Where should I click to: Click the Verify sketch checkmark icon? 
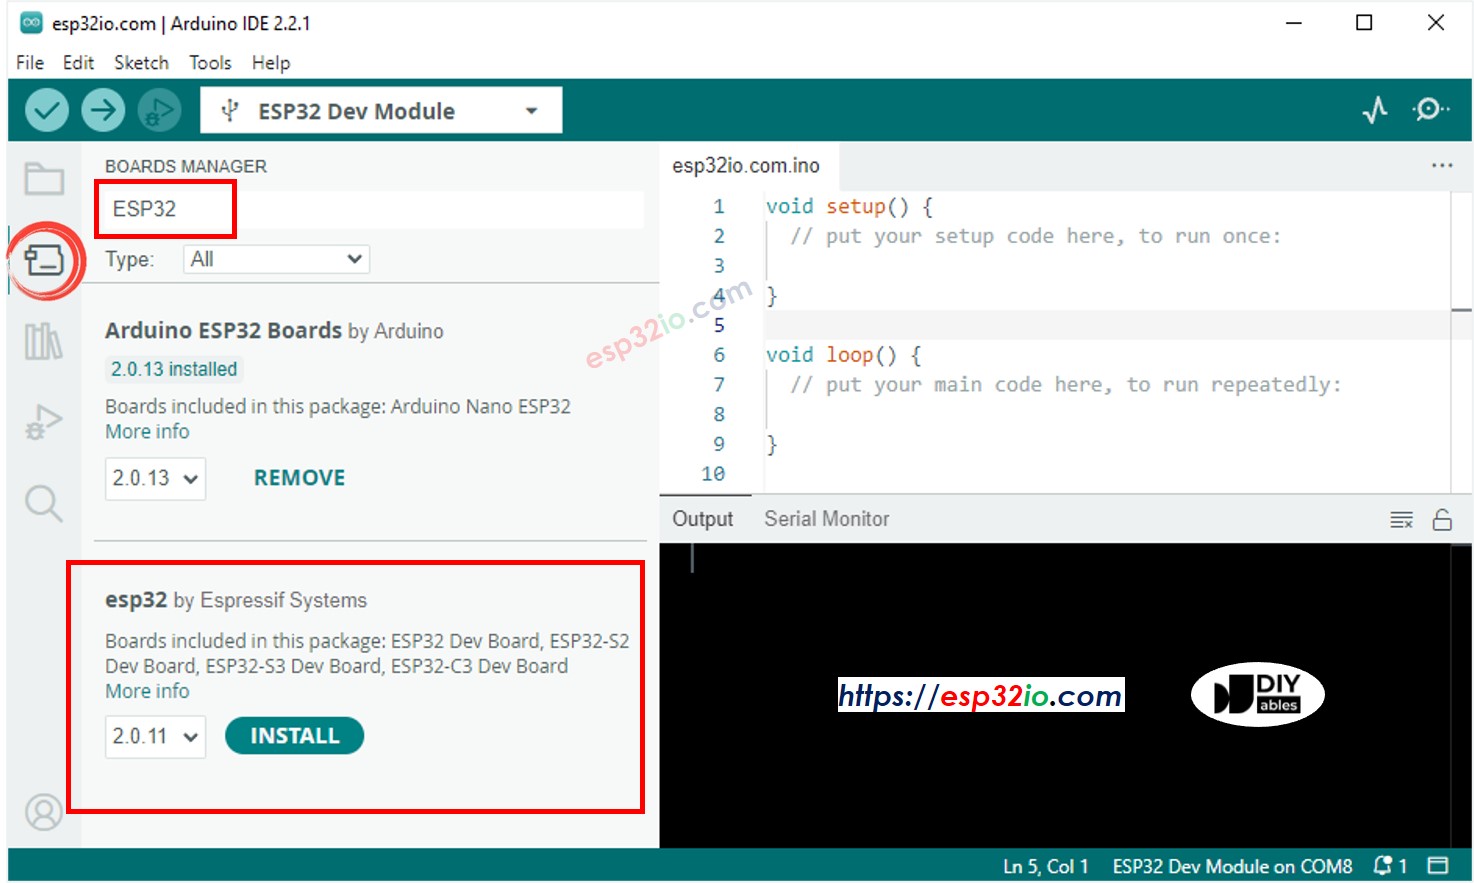46,110
